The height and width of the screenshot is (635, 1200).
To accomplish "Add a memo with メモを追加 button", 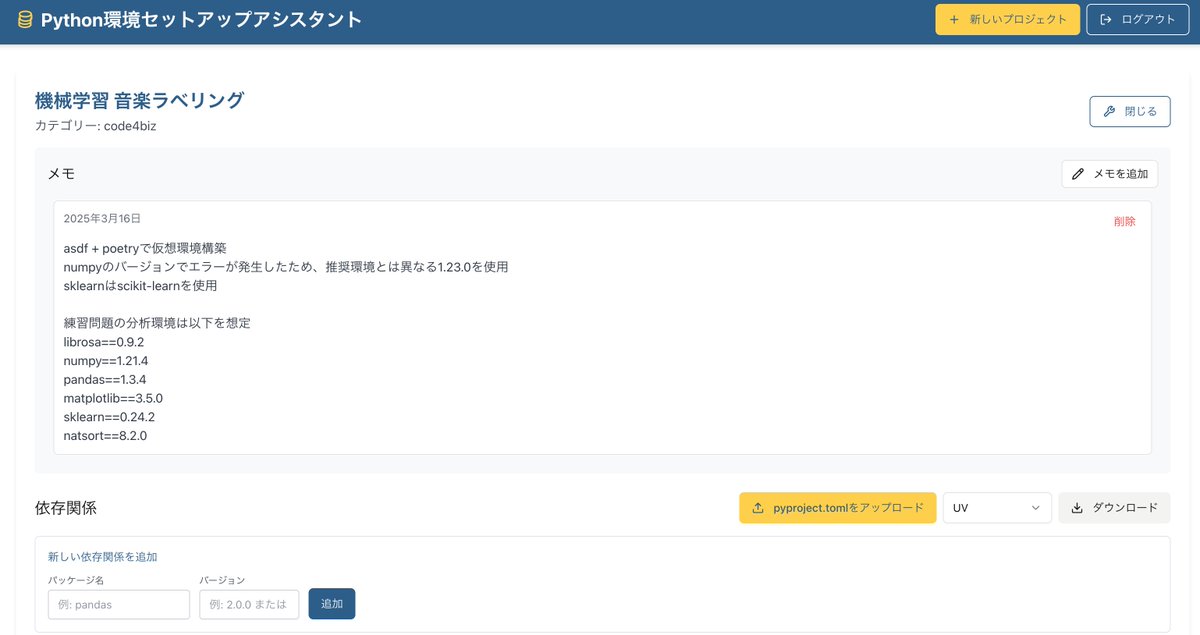I will click(x=1109, y=174).
